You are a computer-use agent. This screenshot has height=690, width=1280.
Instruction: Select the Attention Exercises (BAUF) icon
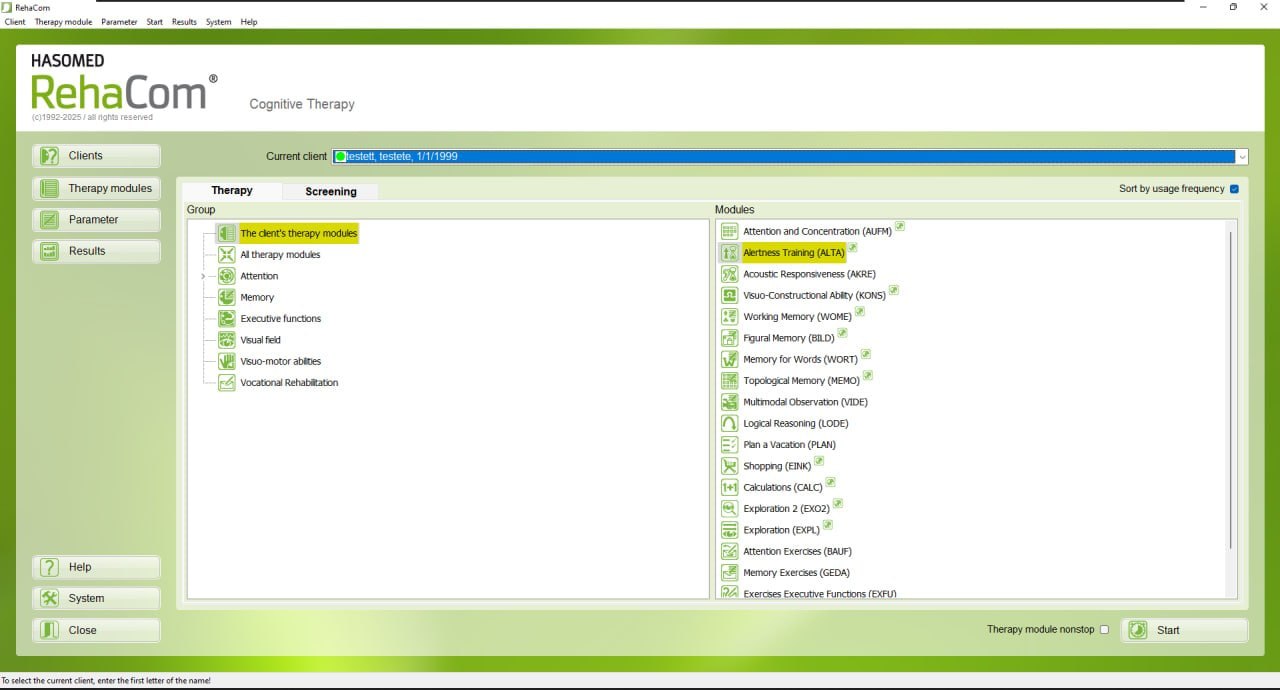729,551
